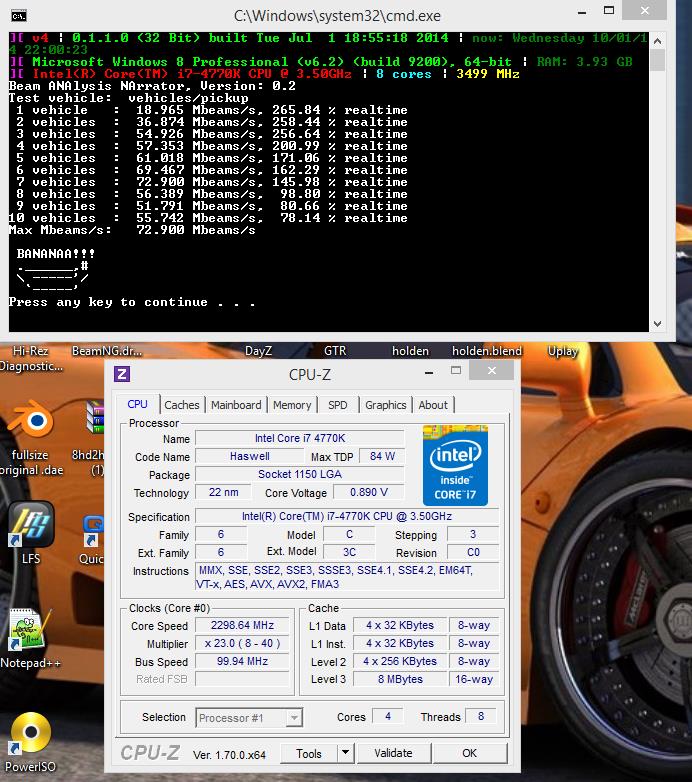This screenshot has height=782, width=692.
Task: Click the Validate button
Action: tap(393, 753)
